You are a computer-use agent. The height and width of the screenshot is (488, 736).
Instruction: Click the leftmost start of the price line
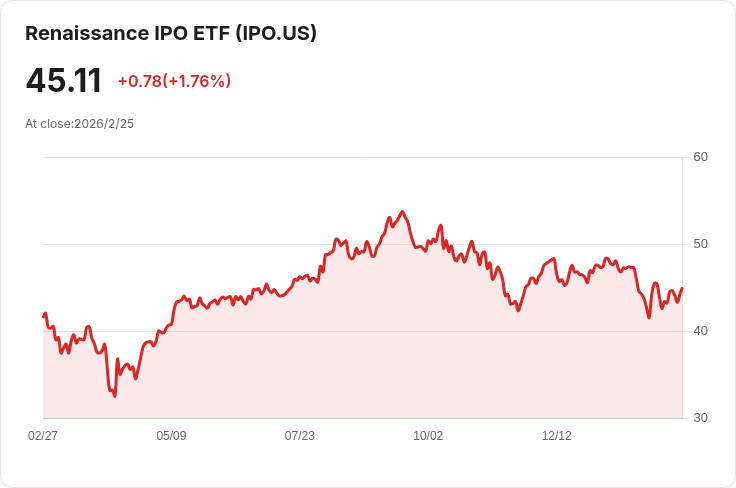pyautogui.click(x=44, y=316)
